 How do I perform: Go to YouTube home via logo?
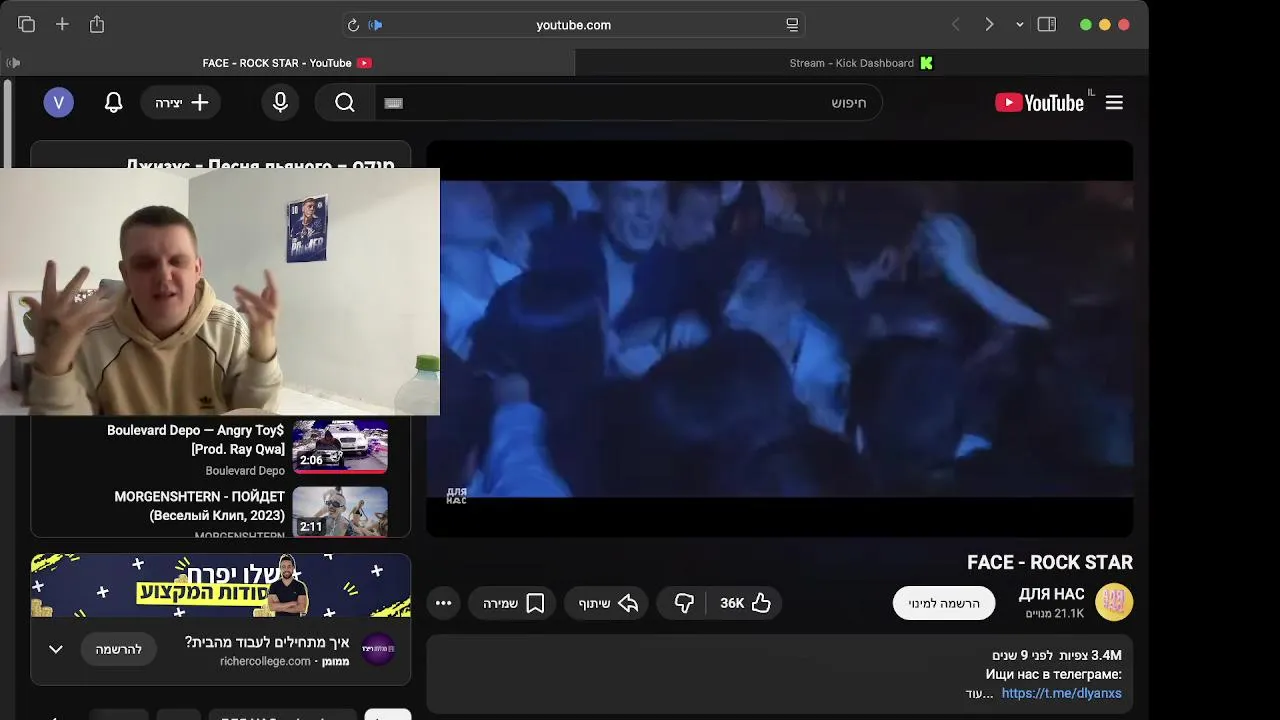[1039, 102]
